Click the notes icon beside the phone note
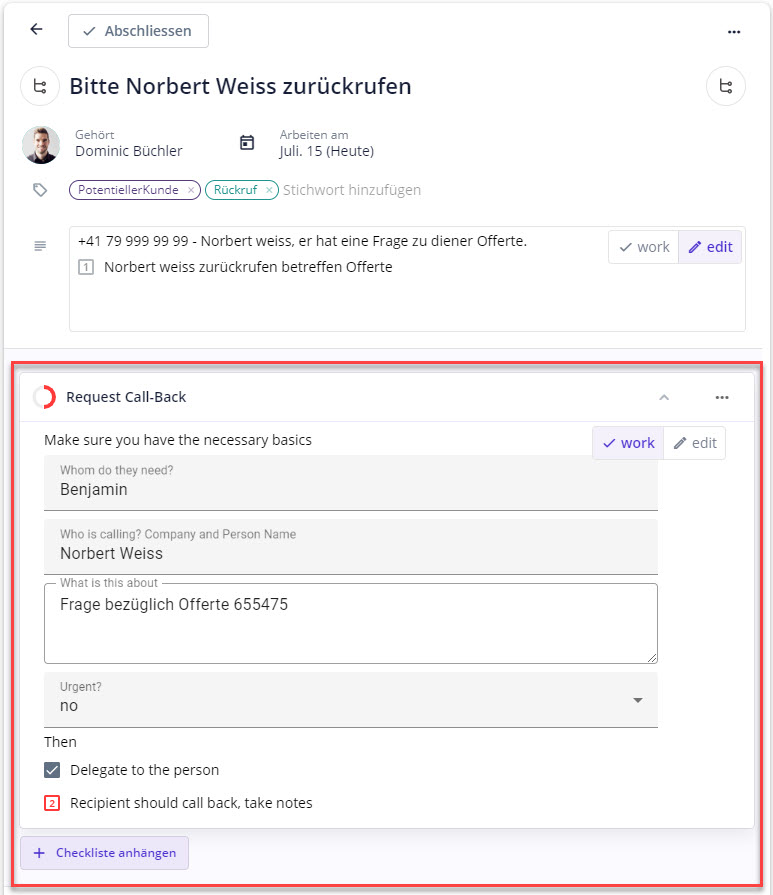The image size is (773, 895). [x=39, y=246]
